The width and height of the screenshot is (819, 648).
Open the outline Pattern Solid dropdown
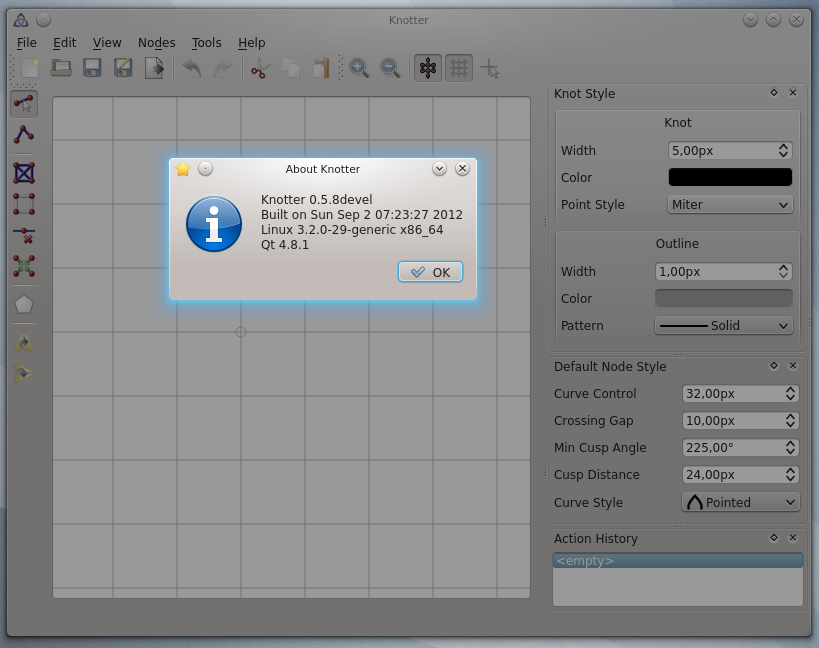(x=723, y=326)
